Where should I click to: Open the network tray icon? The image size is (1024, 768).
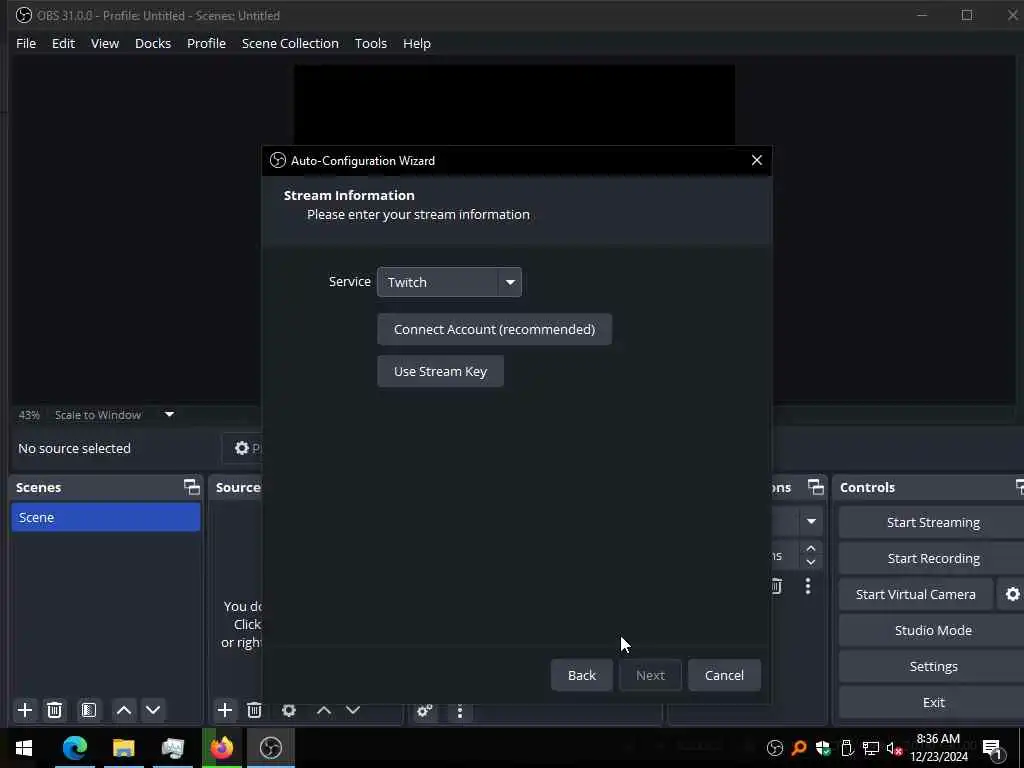pos(871,748)
